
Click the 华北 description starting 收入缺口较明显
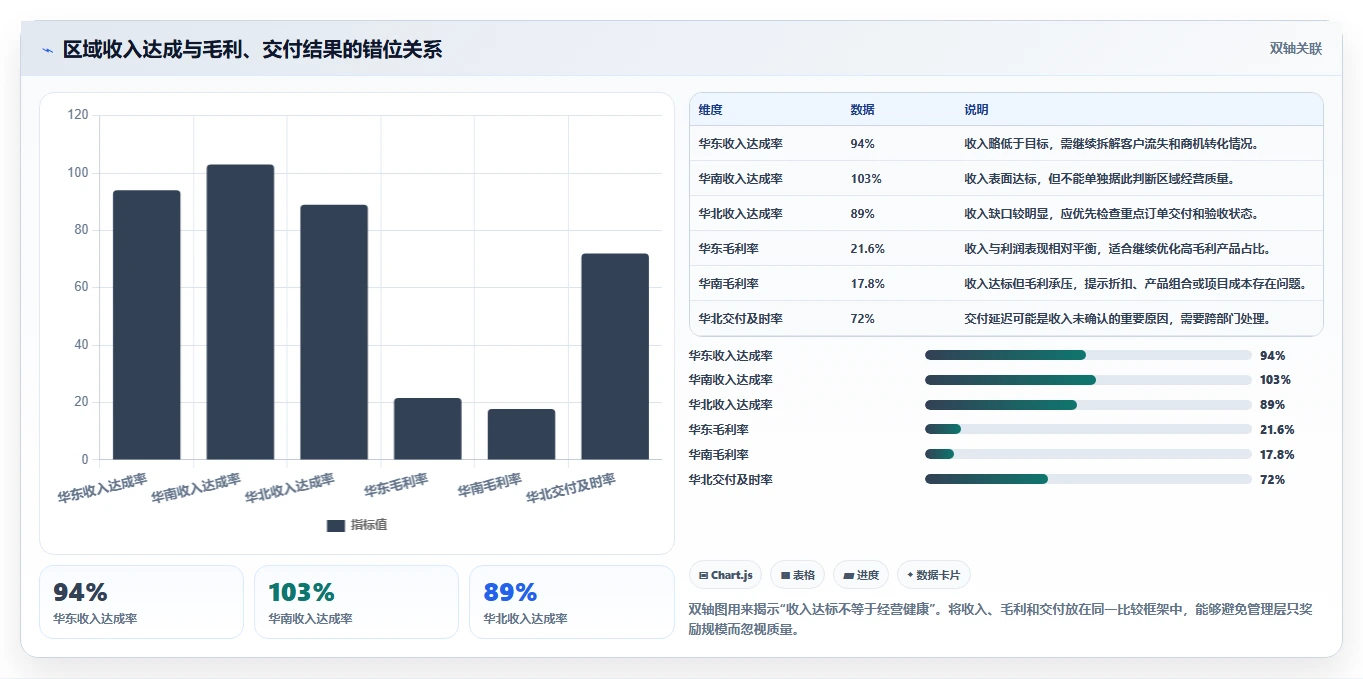pyautogui.click(x=1111, y=214)
